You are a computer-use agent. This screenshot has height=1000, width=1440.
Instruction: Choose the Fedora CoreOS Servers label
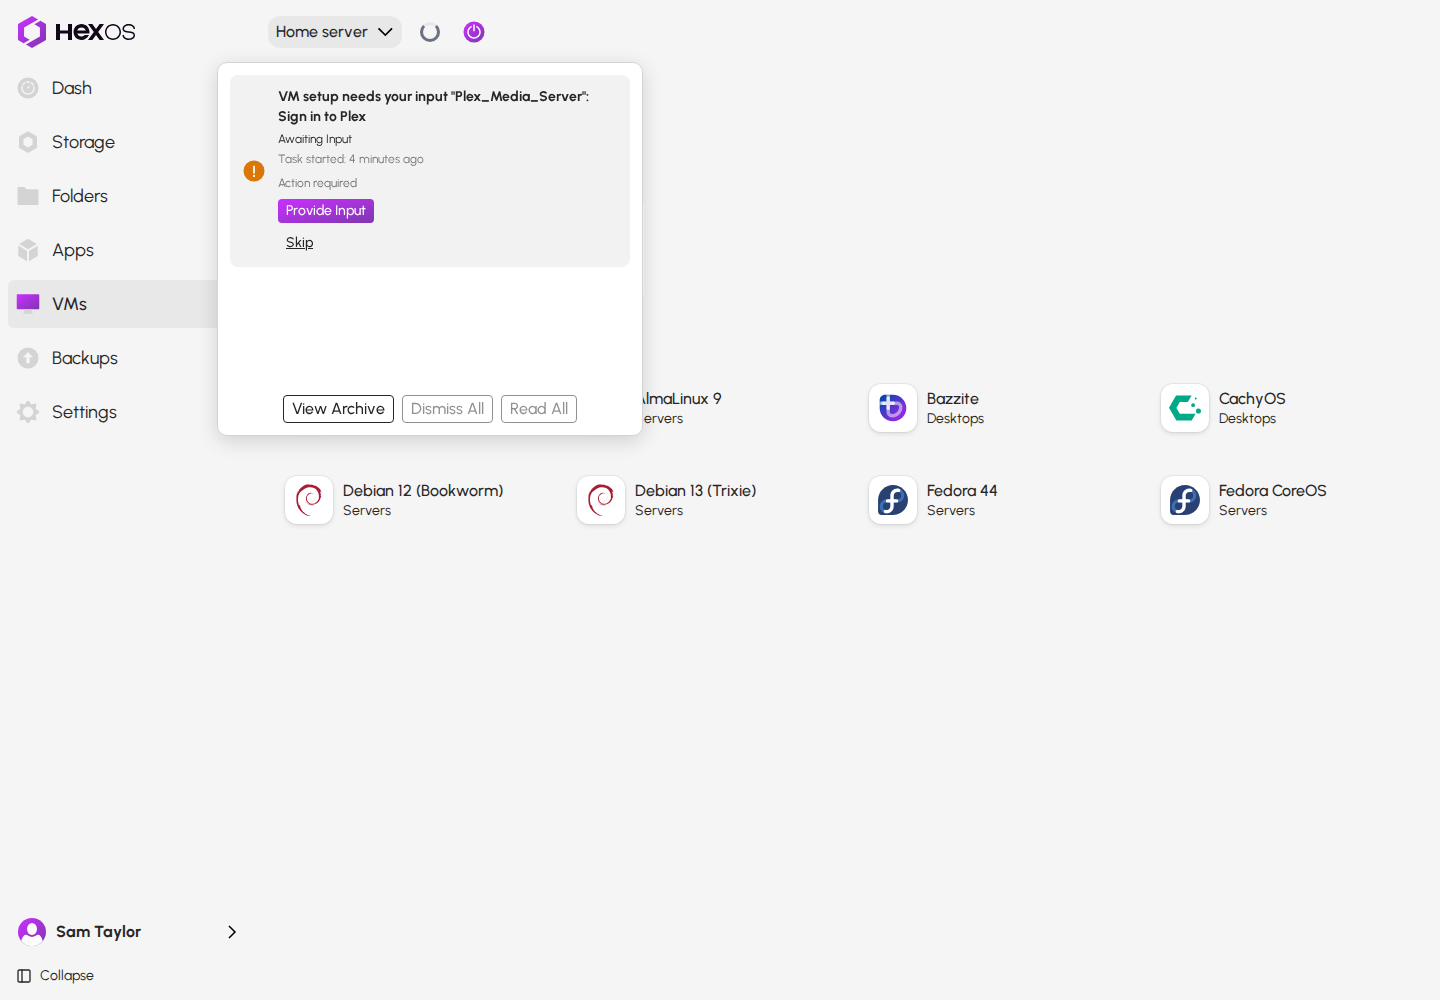1272,500
